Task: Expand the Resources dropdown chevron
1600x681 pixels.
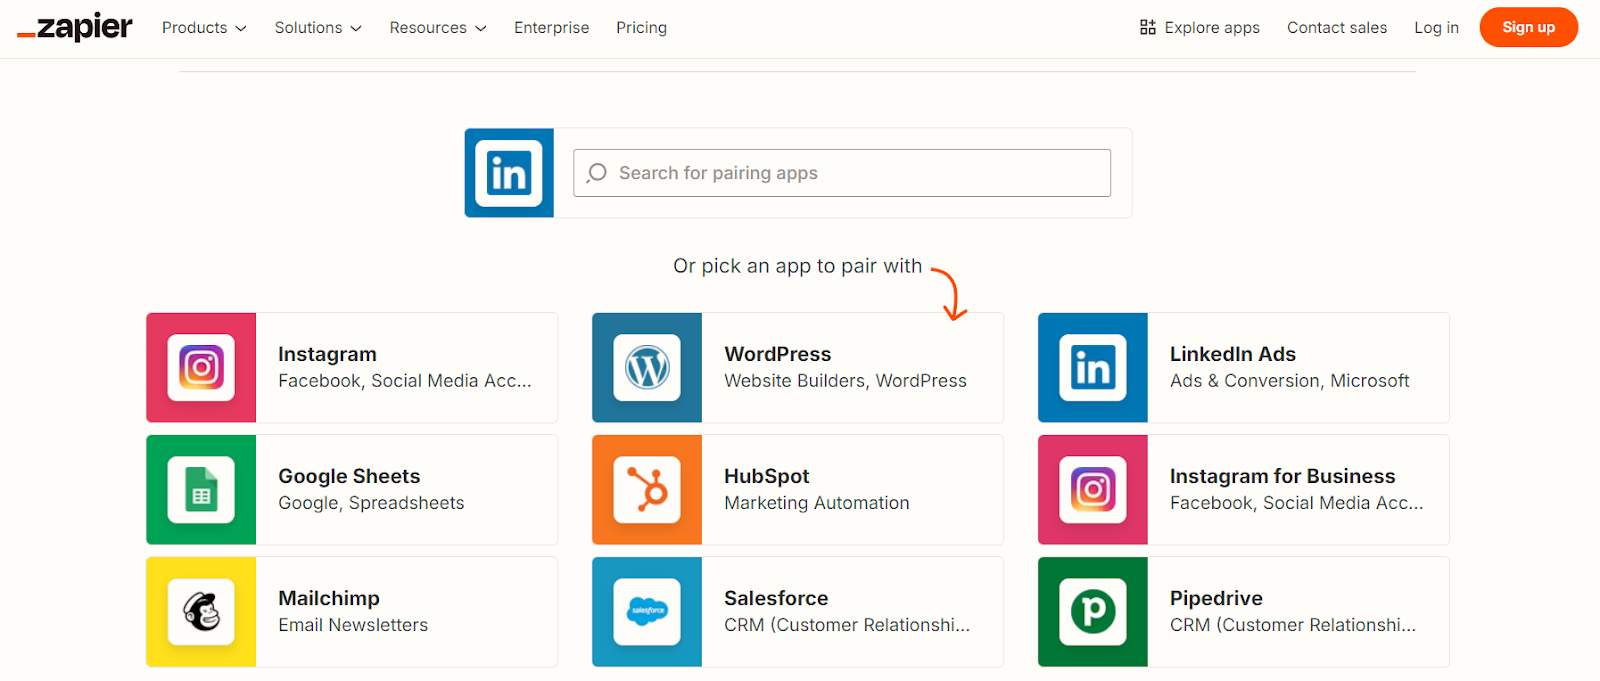Action: [x=480, y=28]
